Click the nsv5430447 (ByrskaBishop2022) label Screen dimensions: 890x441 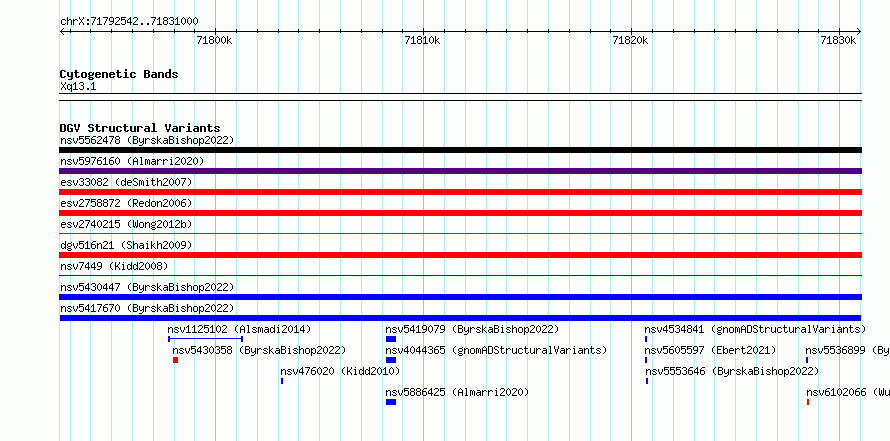point(147,287)
